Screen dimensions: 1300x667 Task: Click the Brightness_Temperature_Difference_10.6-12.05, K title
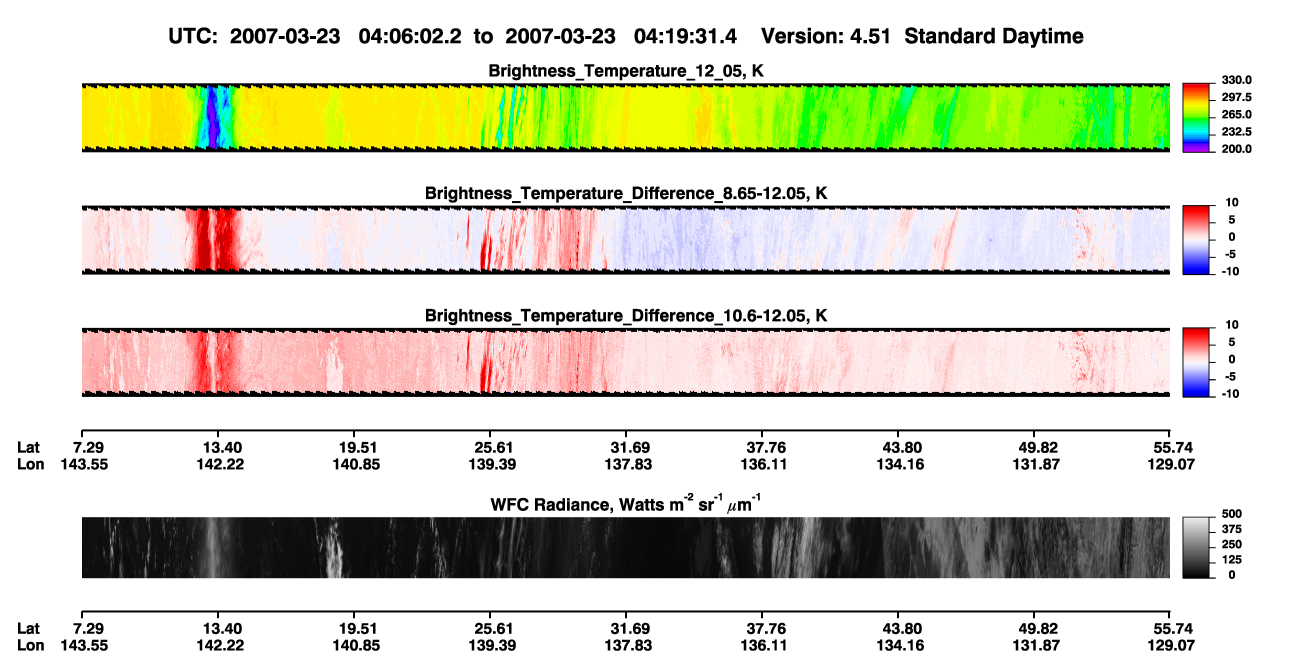626,316
